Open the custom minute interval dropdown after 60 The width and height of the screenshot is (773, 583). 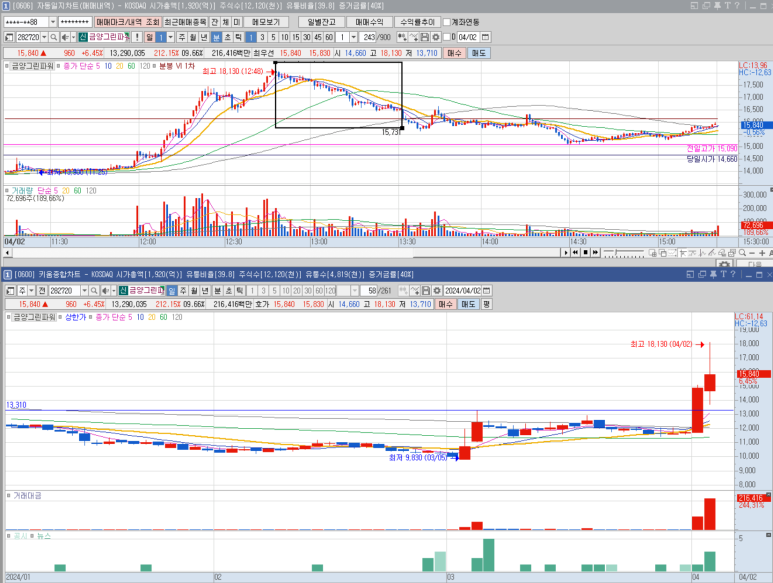(x=353, y=37)
